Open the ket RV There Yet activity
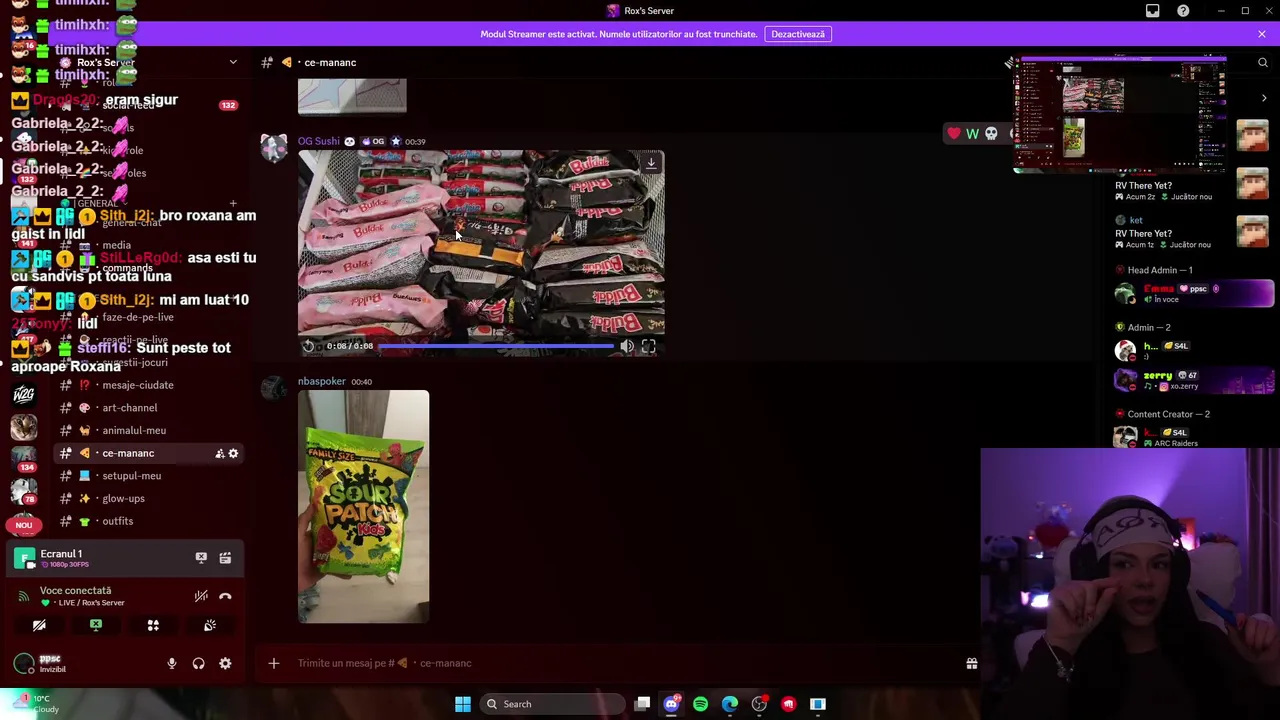The width and height of the screenshot is (1280, 720). coord(1190,232)
